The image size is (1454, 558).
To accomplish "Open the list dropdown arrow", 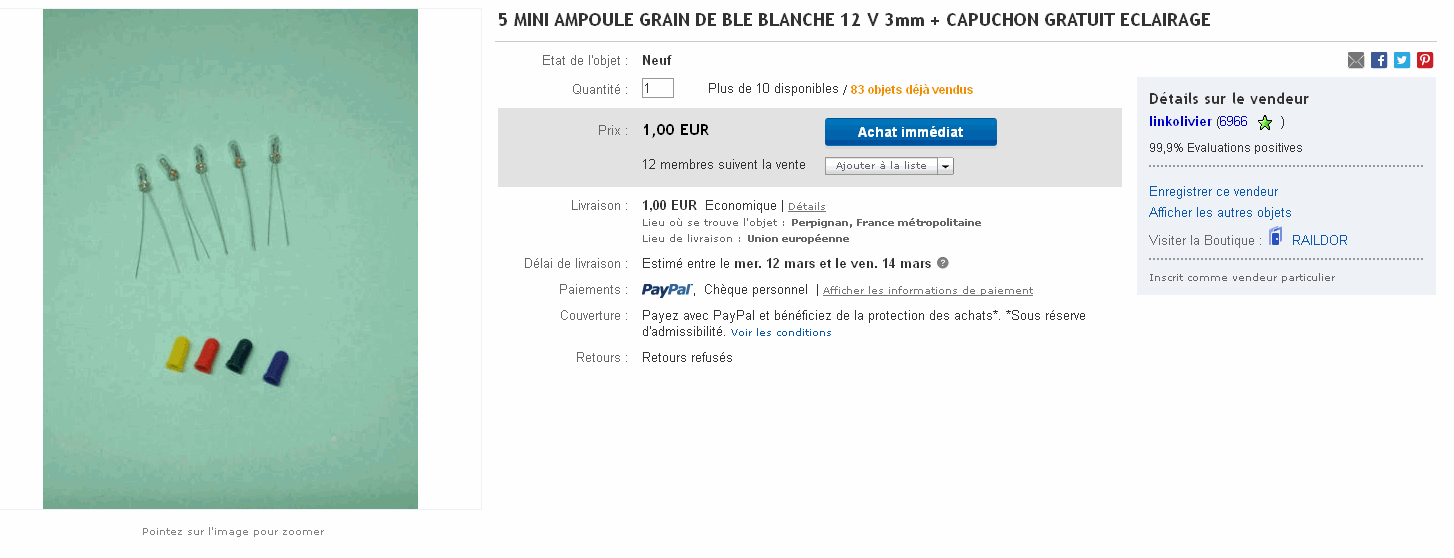I will click(x=945, y=166).
